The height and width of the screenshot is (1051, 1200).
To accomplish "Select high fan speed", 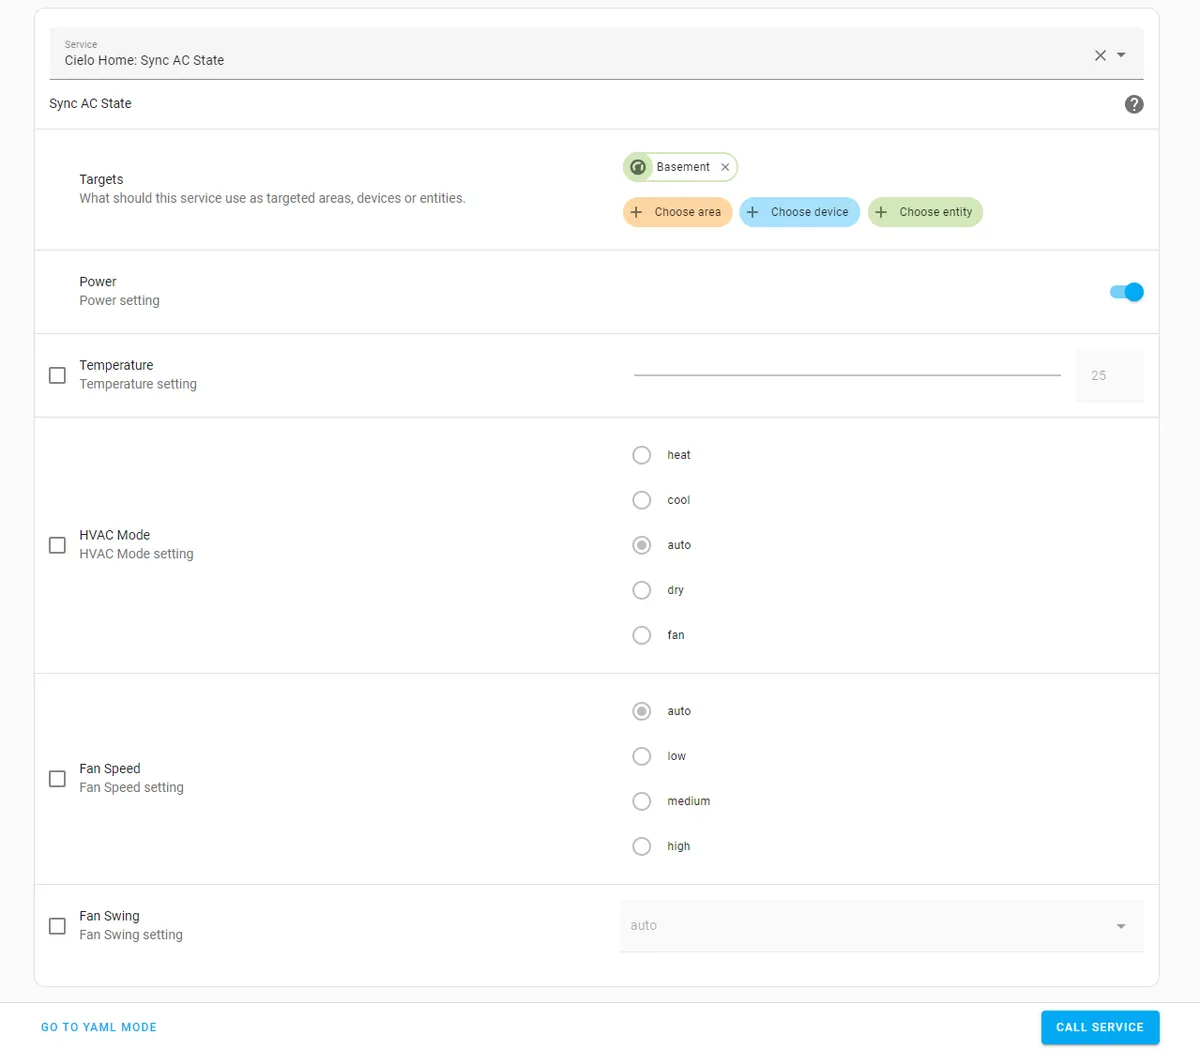I will [642, 846].
